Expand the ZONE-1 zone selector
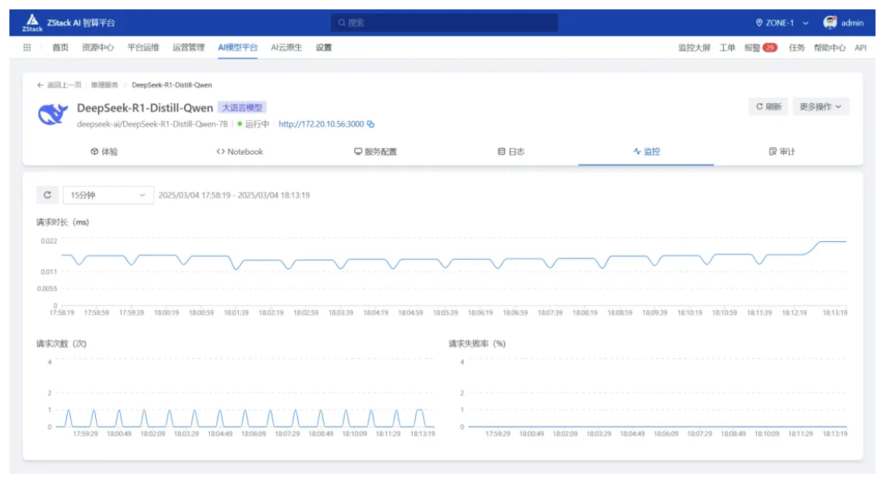This screenshot has height=484, width=888. pos(782,22)
